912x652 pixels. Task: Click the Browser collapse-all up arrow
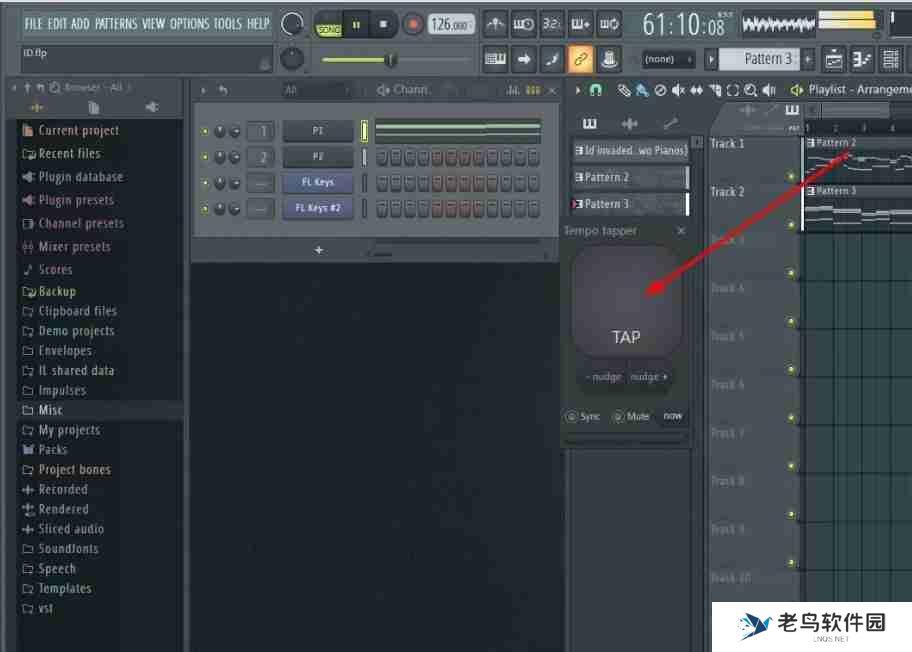coord(27,88)
